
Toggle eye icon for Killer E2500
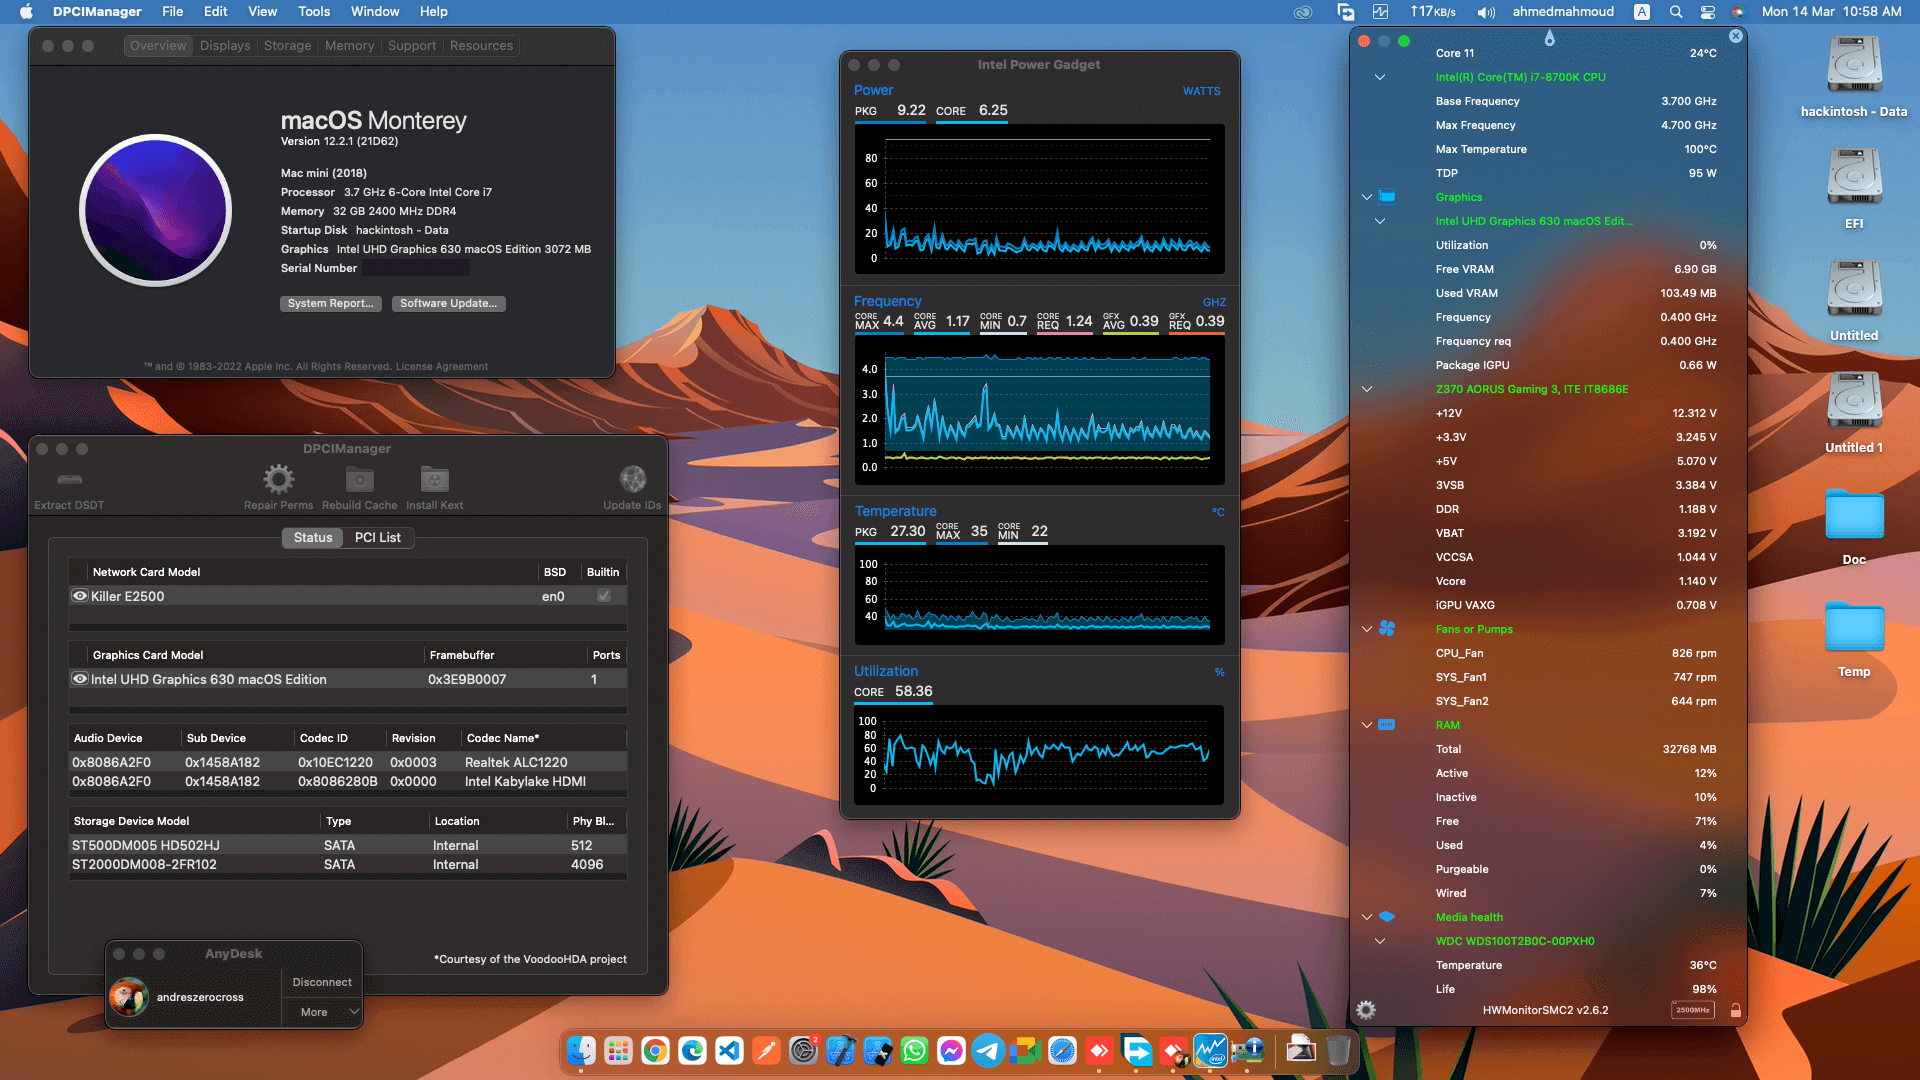[x=80, y=596]
